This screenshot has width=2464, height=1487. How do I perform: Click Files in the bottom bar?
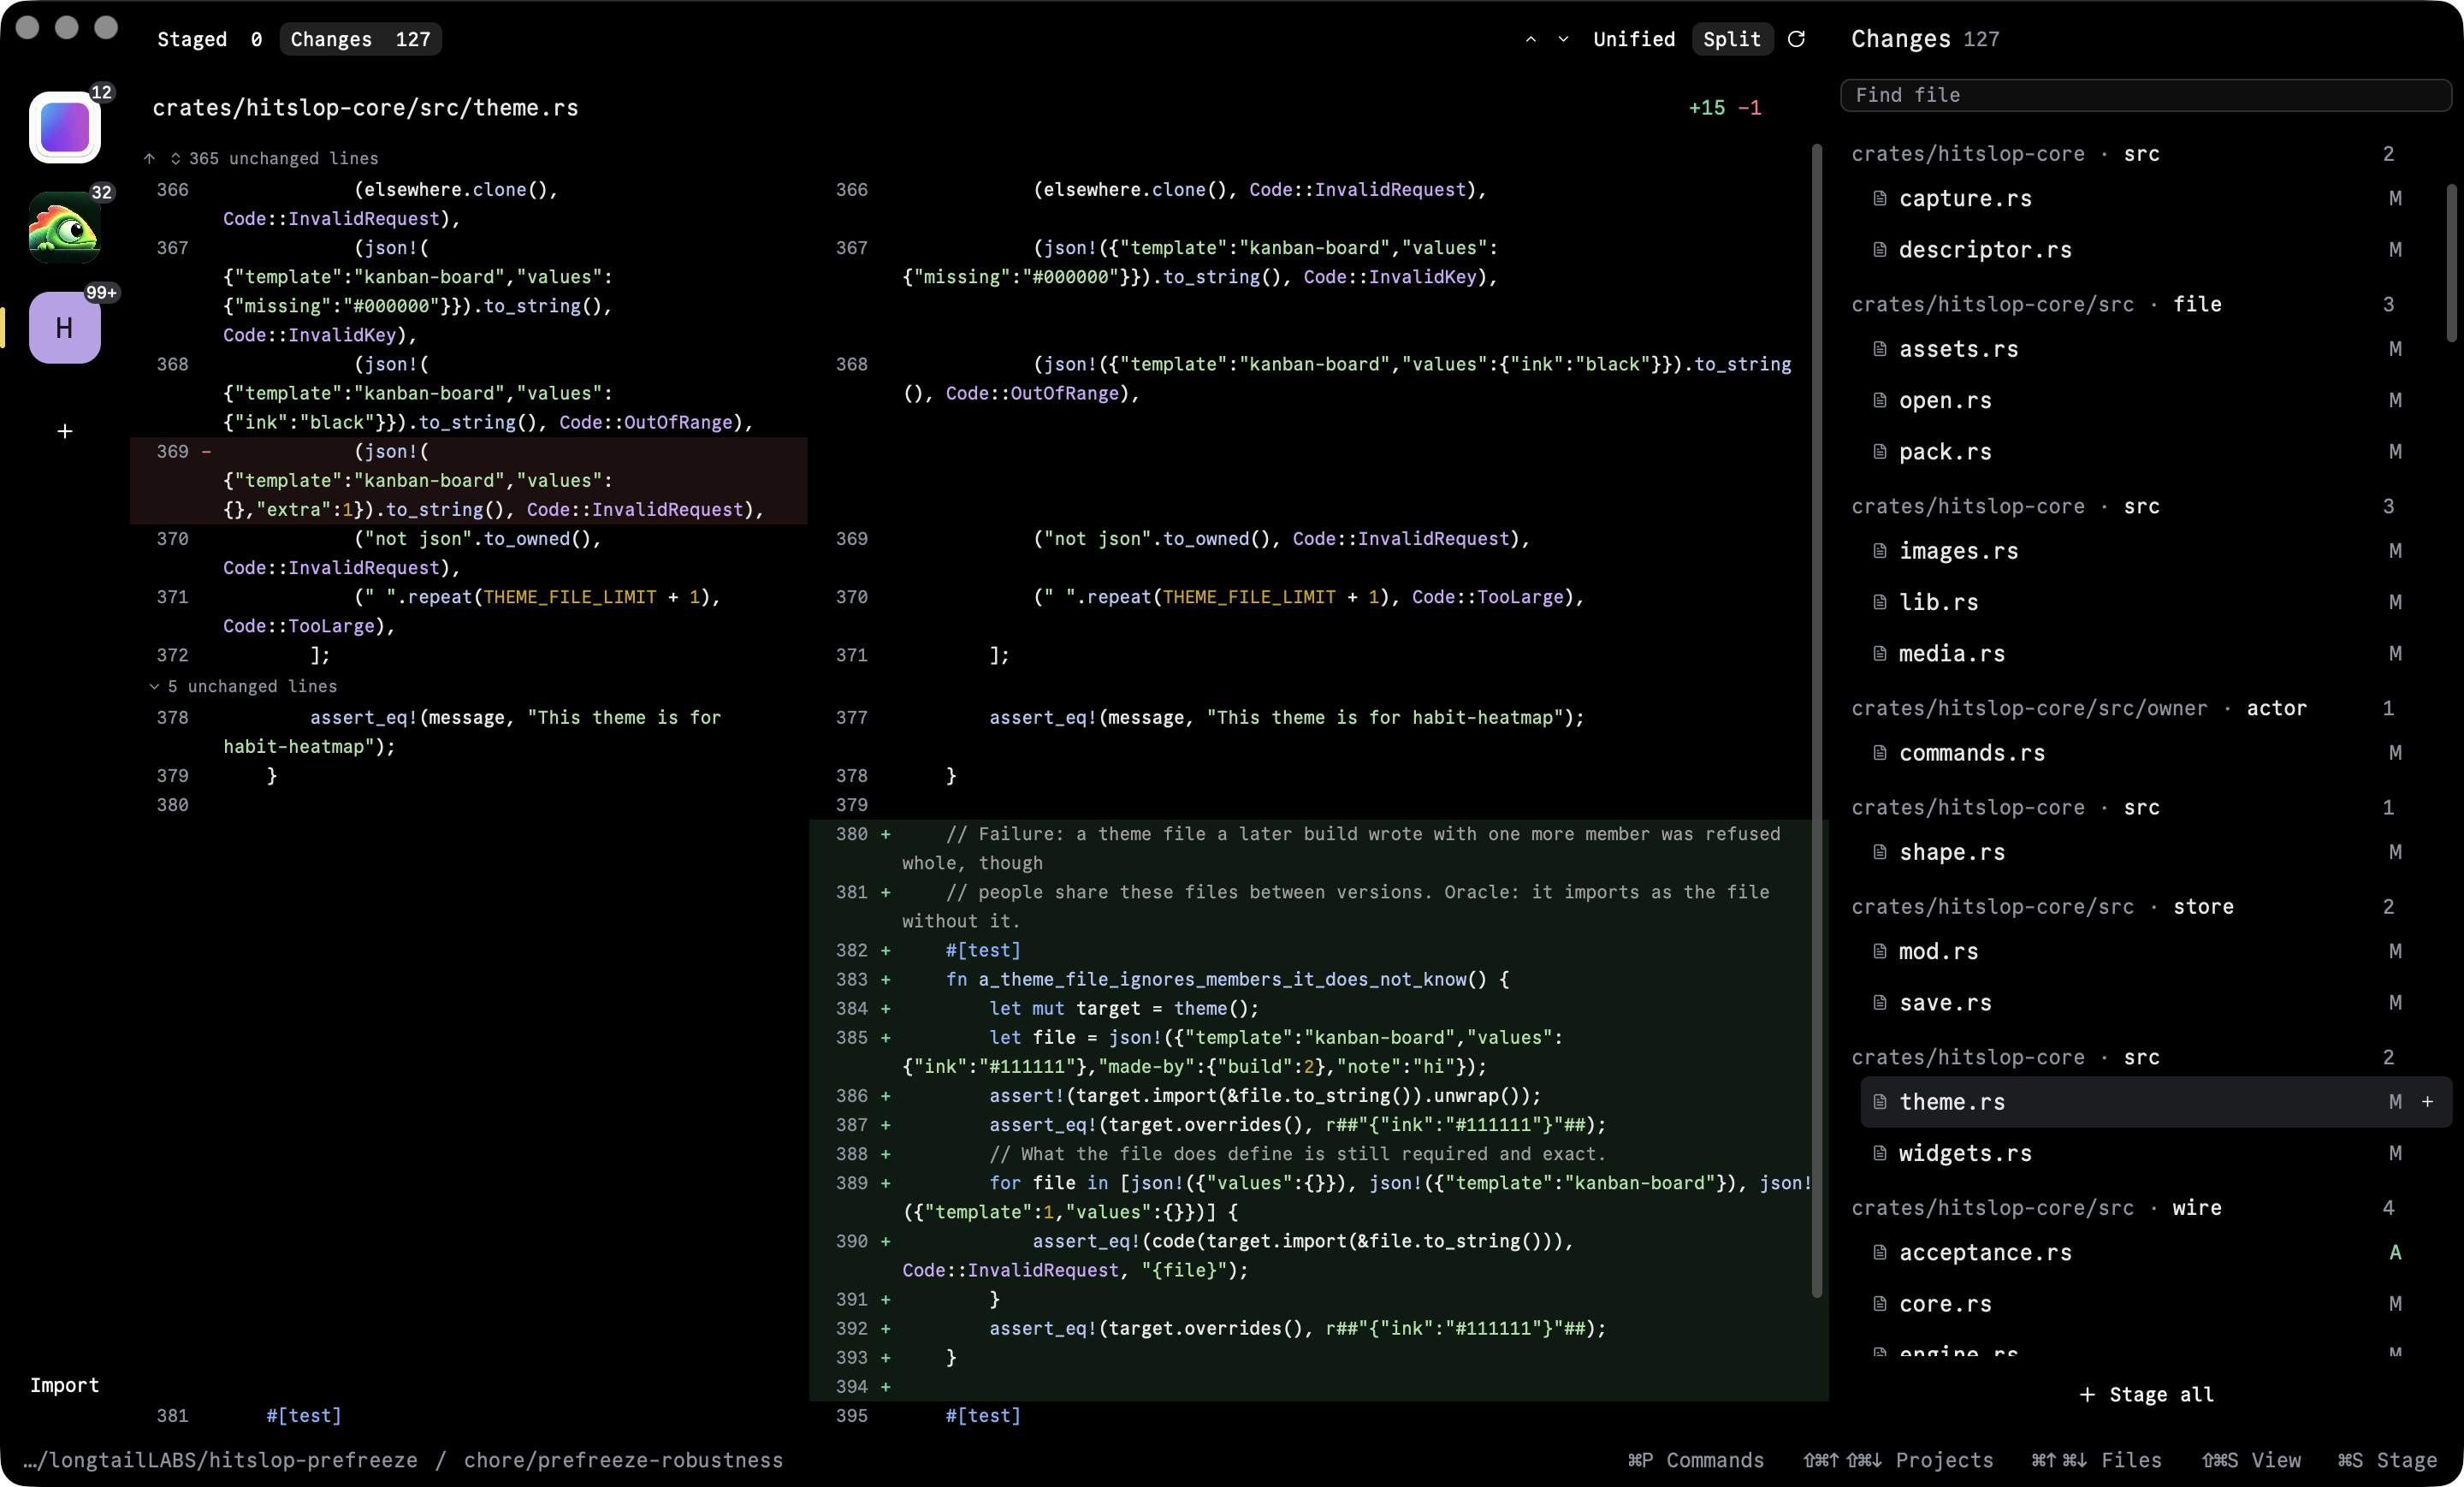point(2096,1460)
